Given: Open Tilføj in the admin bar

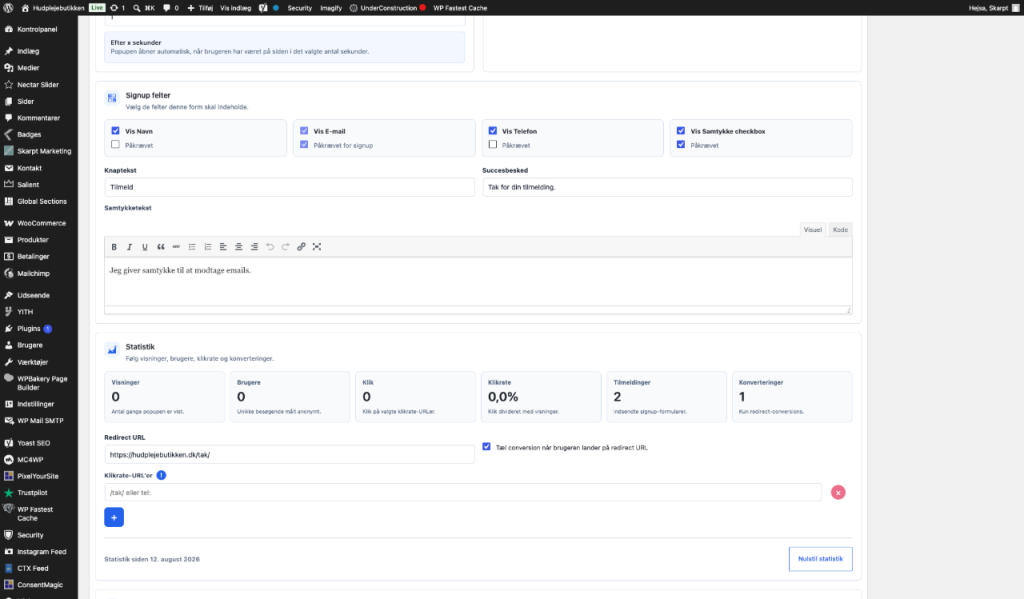Looking at the screenshot, I should [200, 8].
